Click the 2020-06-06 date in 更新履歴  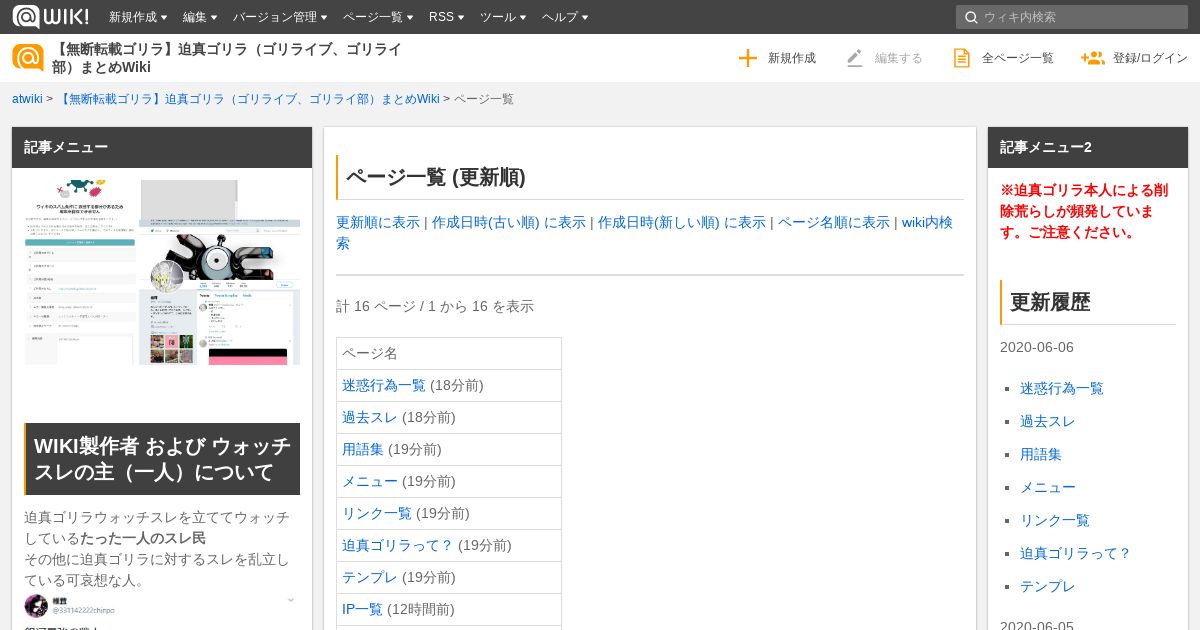(1037, 347)
